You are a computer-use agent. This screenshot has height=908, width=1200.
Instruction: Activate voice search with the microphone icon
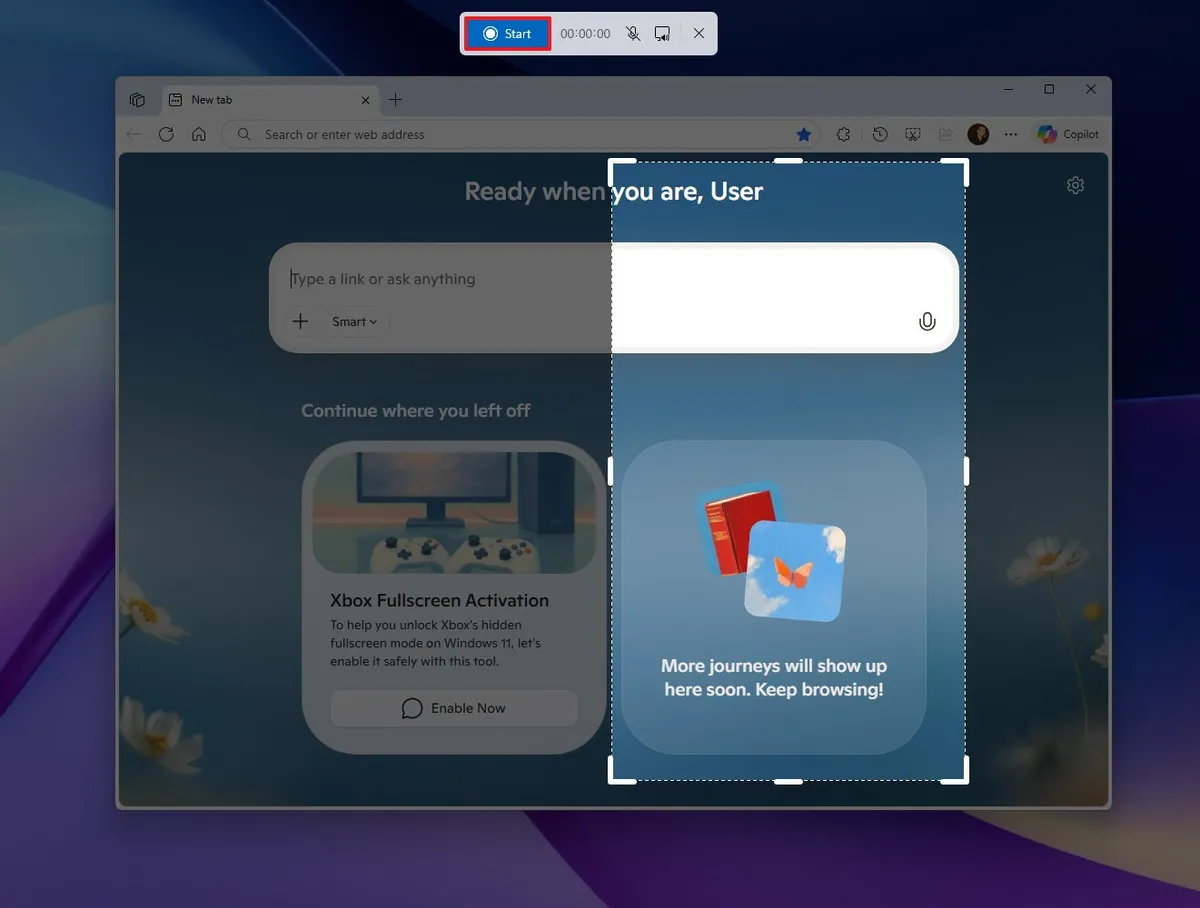[927, 321]
